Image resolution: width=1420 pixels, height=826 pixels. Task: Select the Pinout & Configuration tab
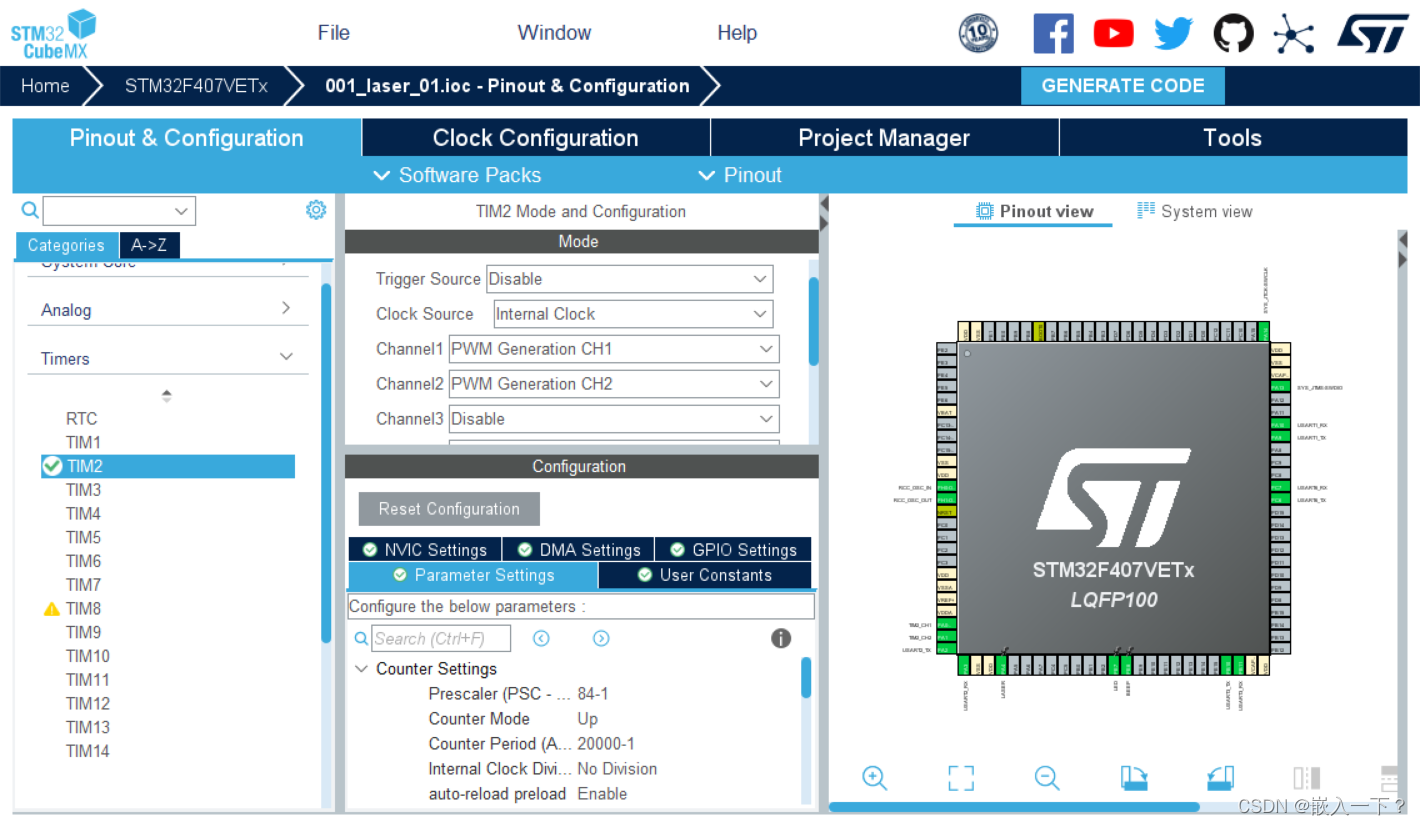187,138
